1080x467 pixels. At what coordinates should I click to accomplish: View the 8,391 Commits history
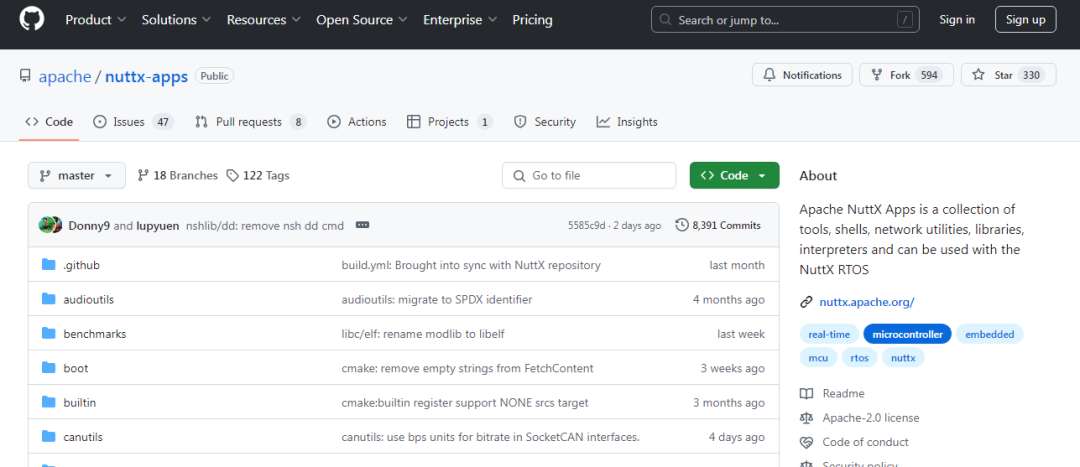(x=718, y=225)
